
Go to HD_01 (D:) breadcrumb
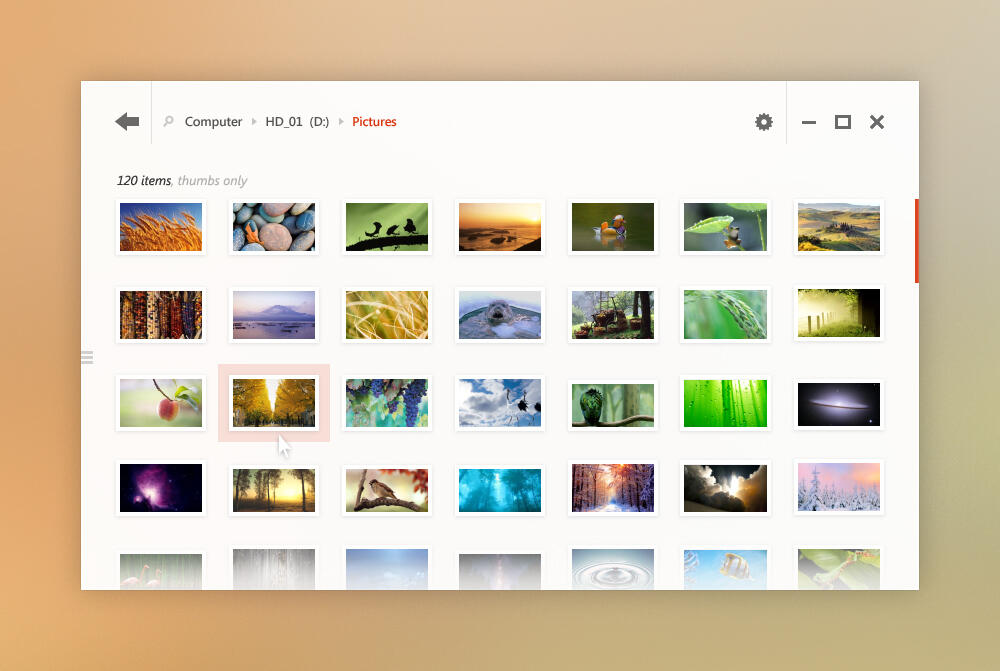point(297,122)
